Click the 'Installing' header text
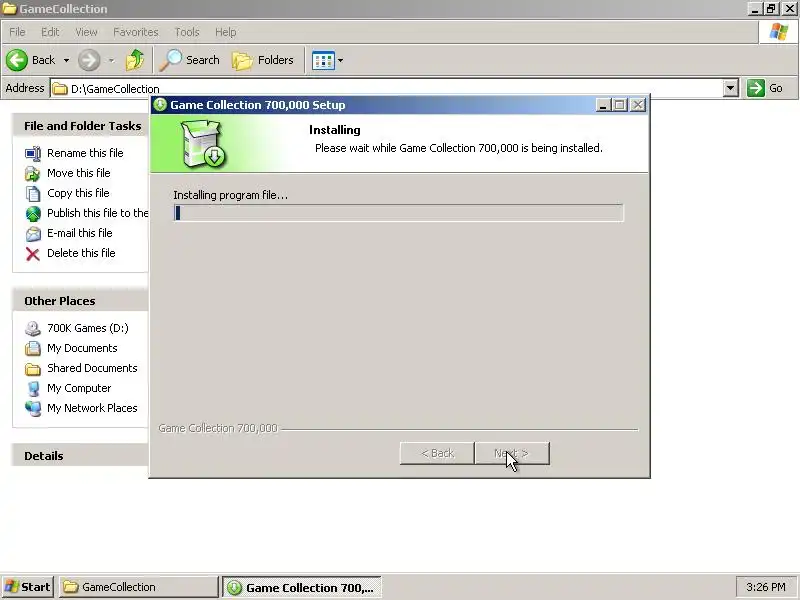Screen dimensions: 800x600 (x=335, y=130)
